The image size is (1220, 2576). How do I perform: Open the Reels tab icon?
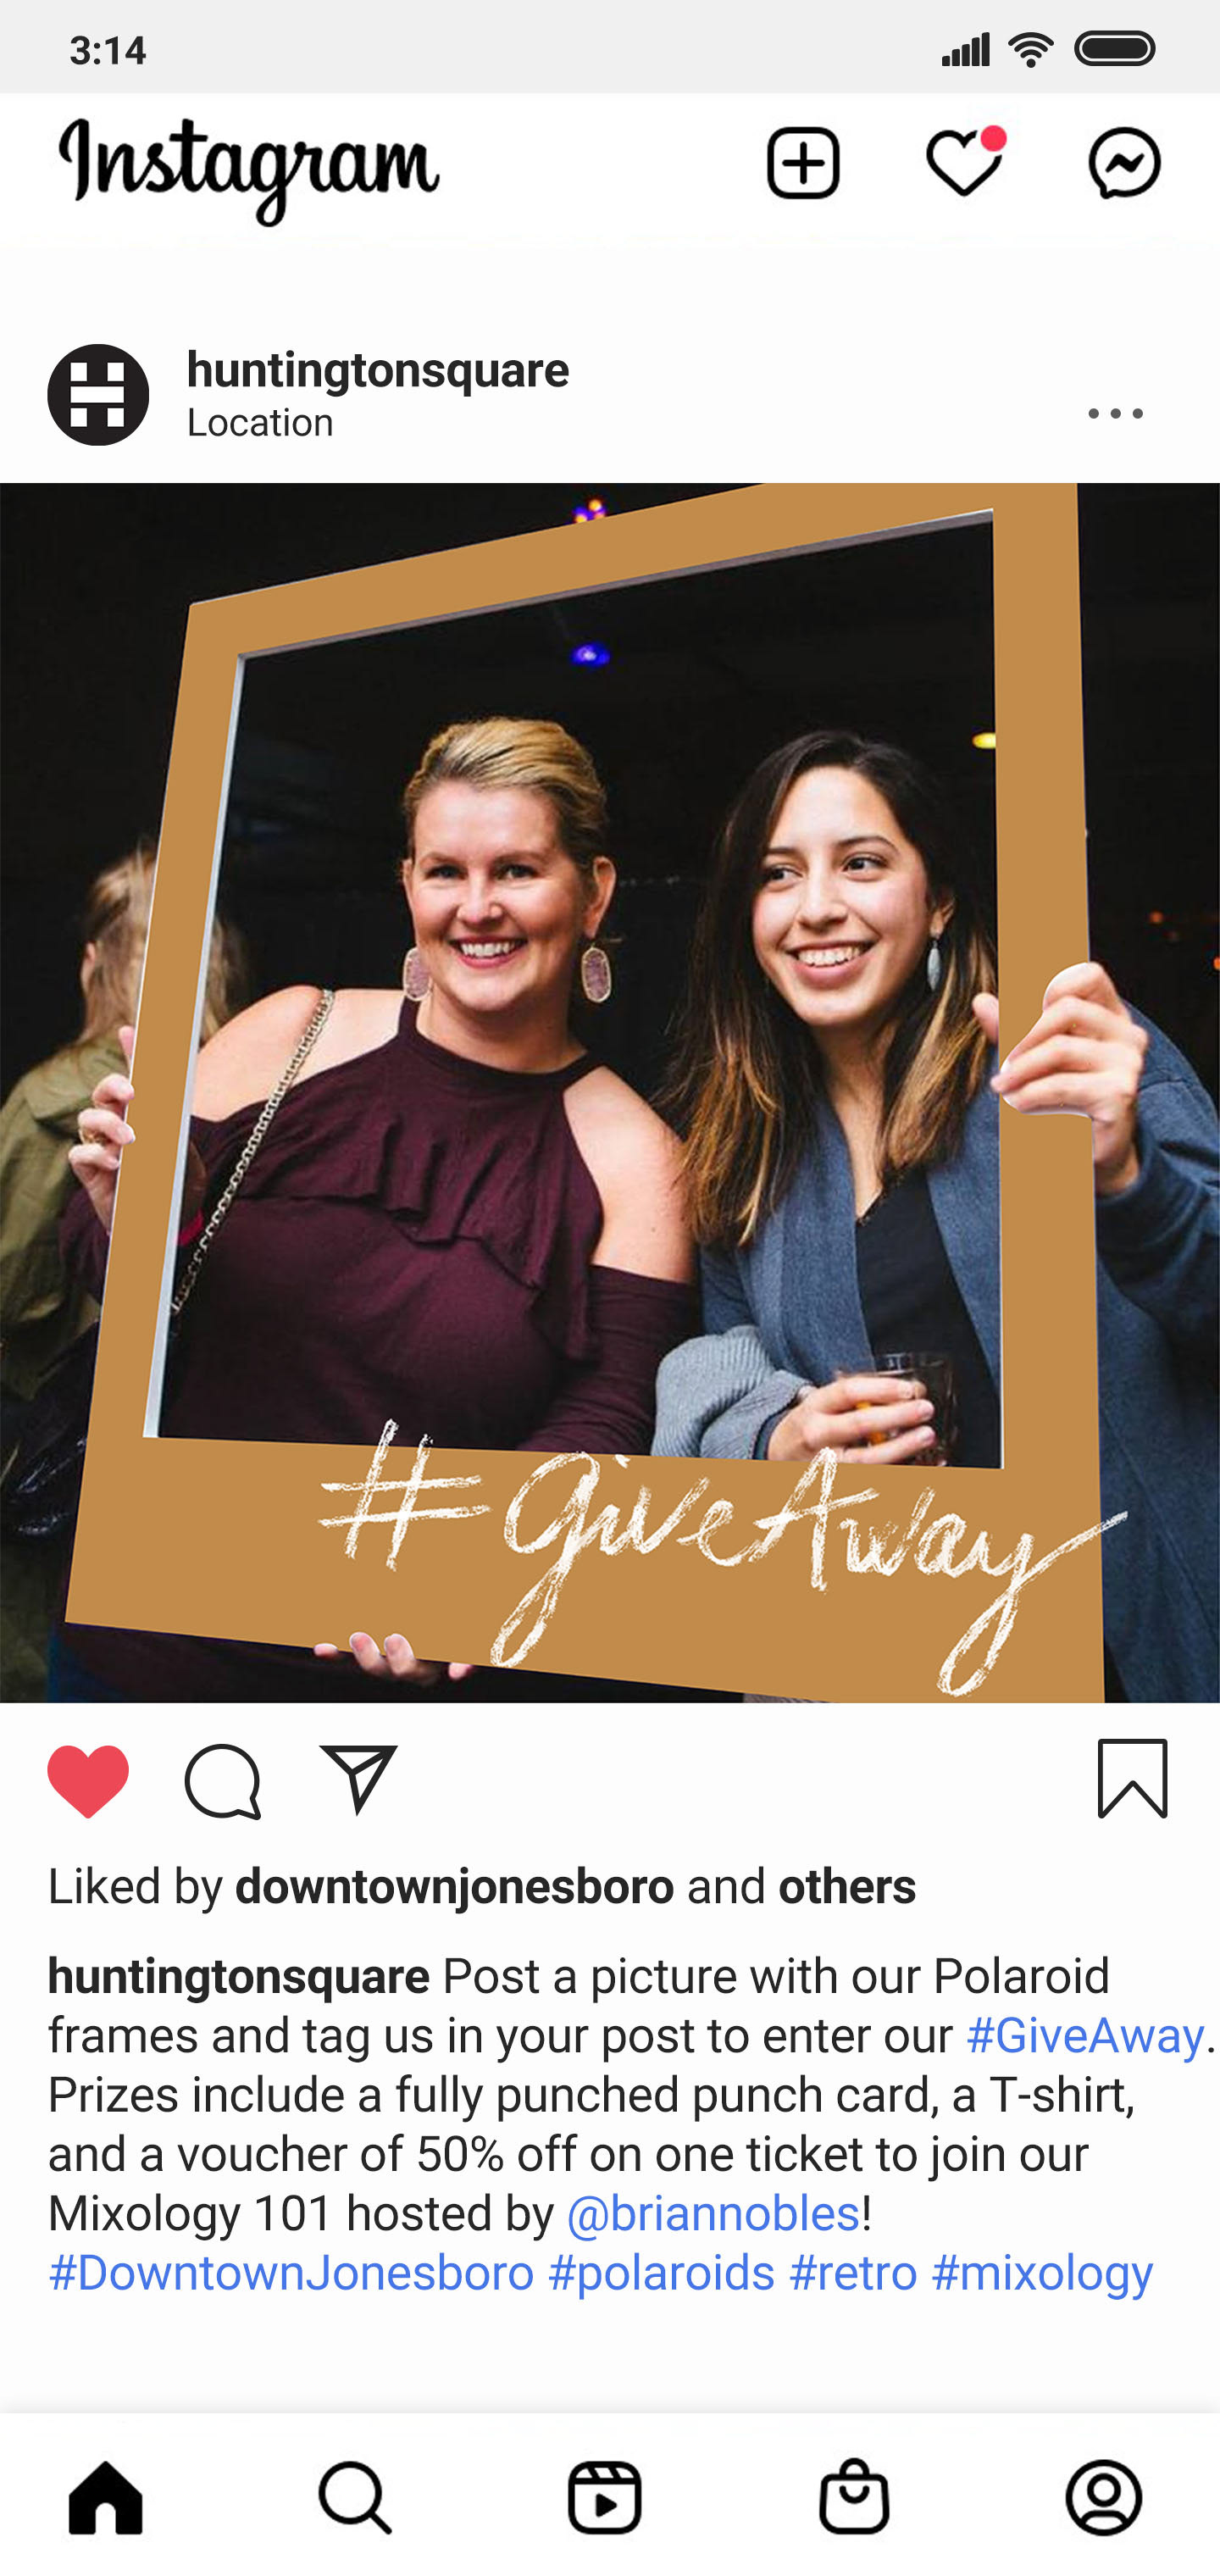pos(605,2497)
